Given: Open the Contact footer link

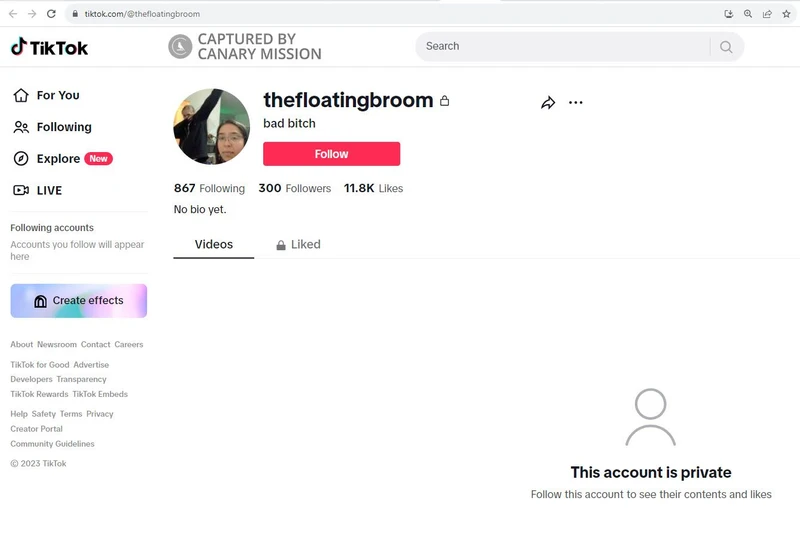Looking at the screenshot, I should [95, 344].
